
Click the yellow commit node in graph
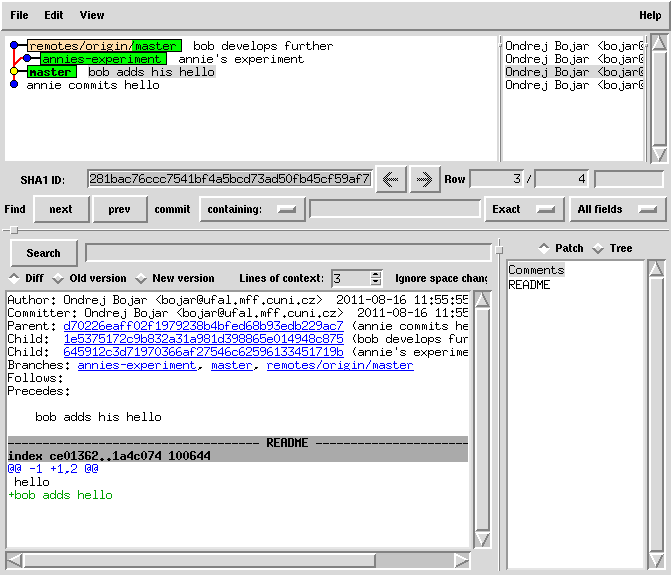(14, 72)
